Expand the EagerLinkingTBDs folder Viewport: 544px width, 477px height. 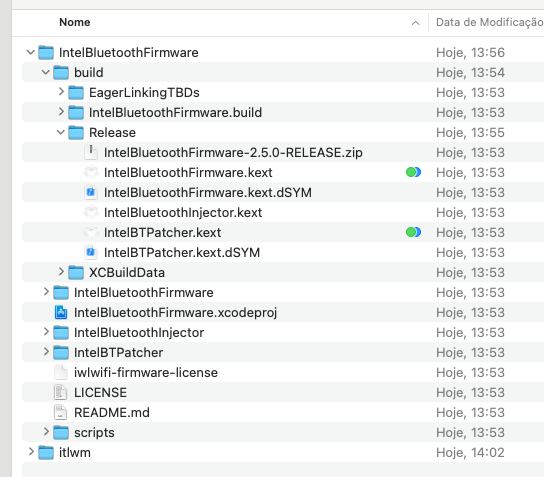click(61, 92)
